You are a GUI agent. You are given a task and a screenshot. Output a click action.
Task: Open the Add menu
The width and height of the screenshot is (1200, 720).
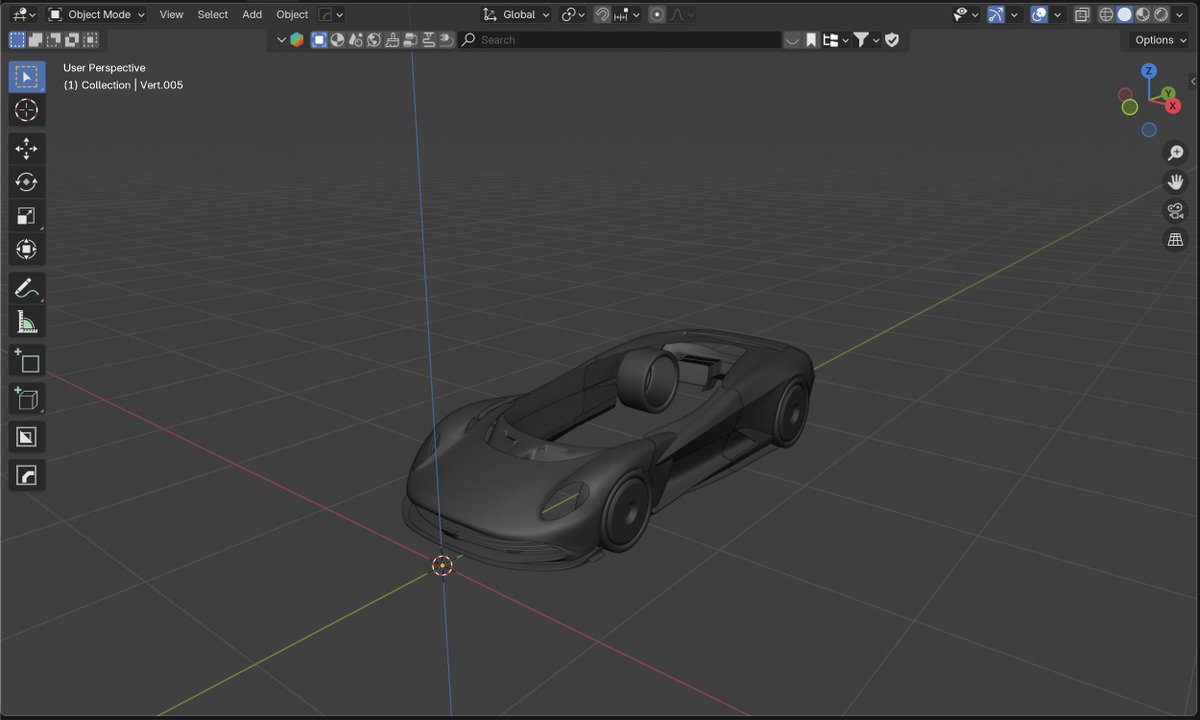(x=252, y=15)
